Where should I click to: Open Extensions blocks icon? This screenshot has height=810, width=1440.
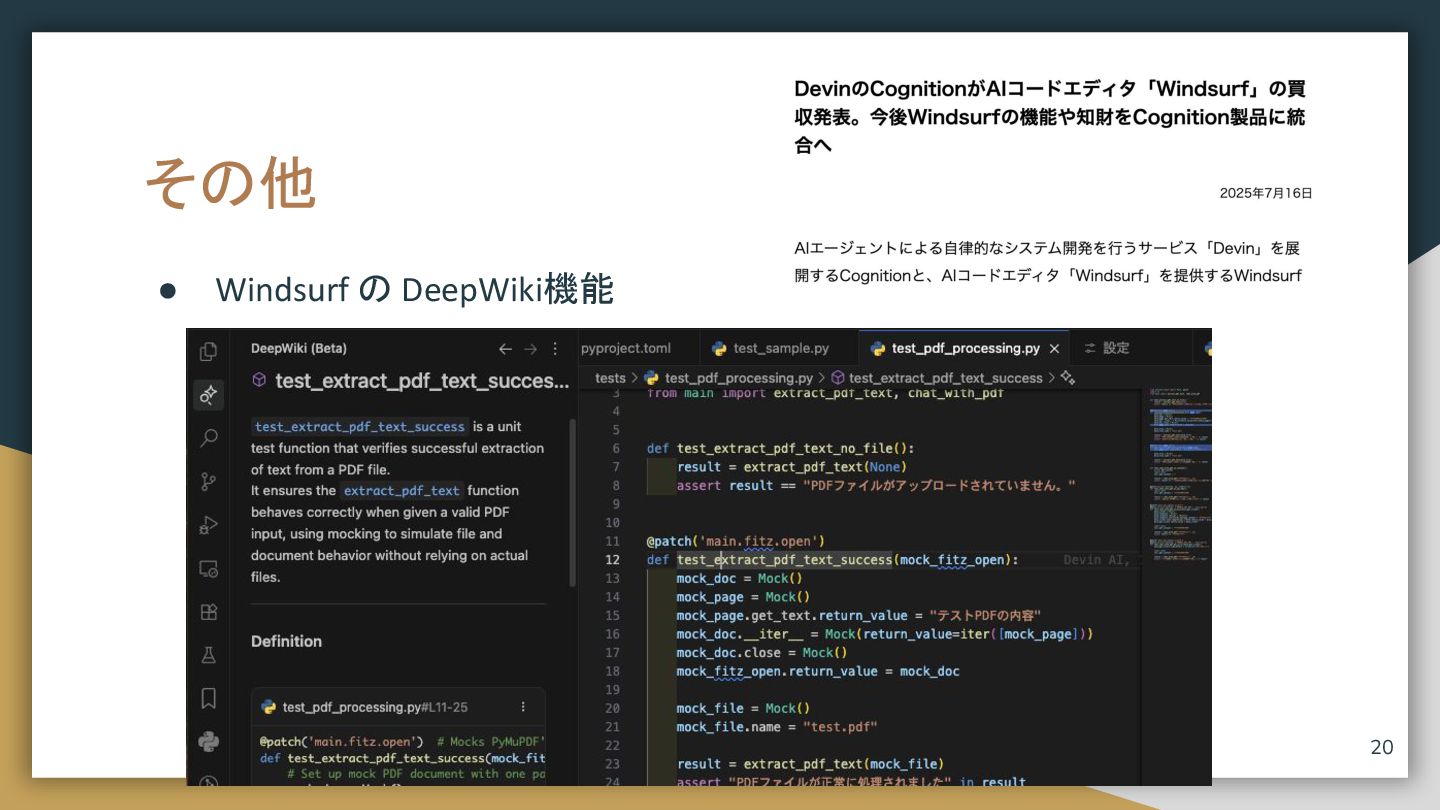[208, 611]
